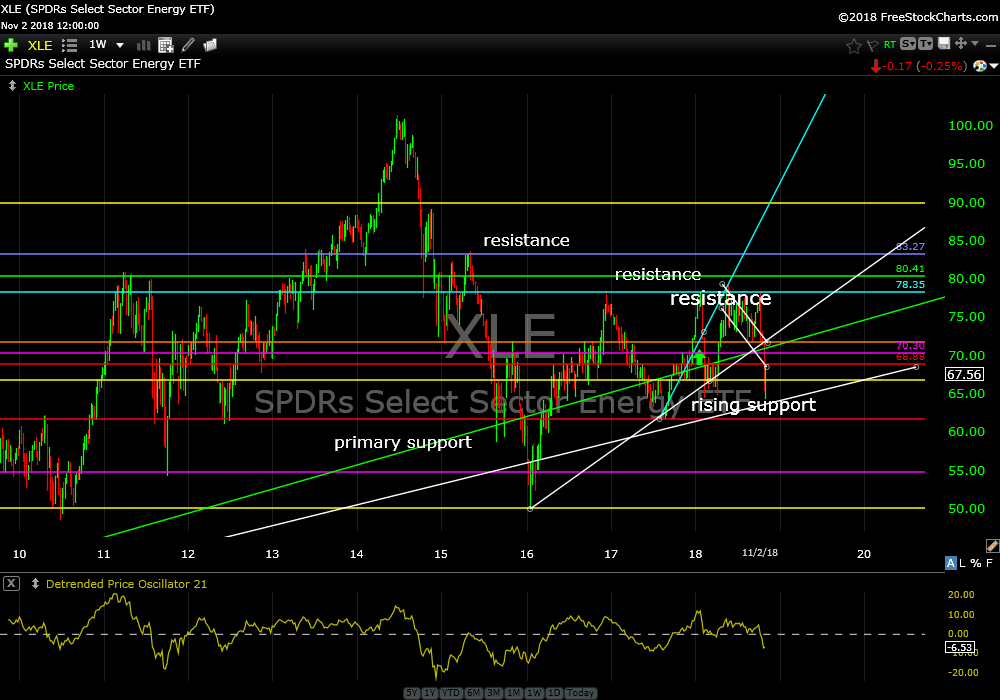Toggle the RT real-time indicator
Screen dimensions: 1000x700
[x=889, y=45]
